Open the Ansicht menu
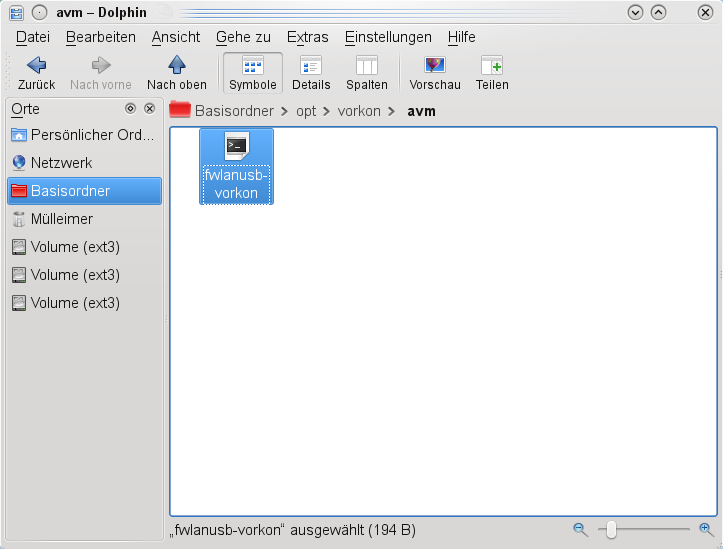723x549 pixels. click(176, 37)
